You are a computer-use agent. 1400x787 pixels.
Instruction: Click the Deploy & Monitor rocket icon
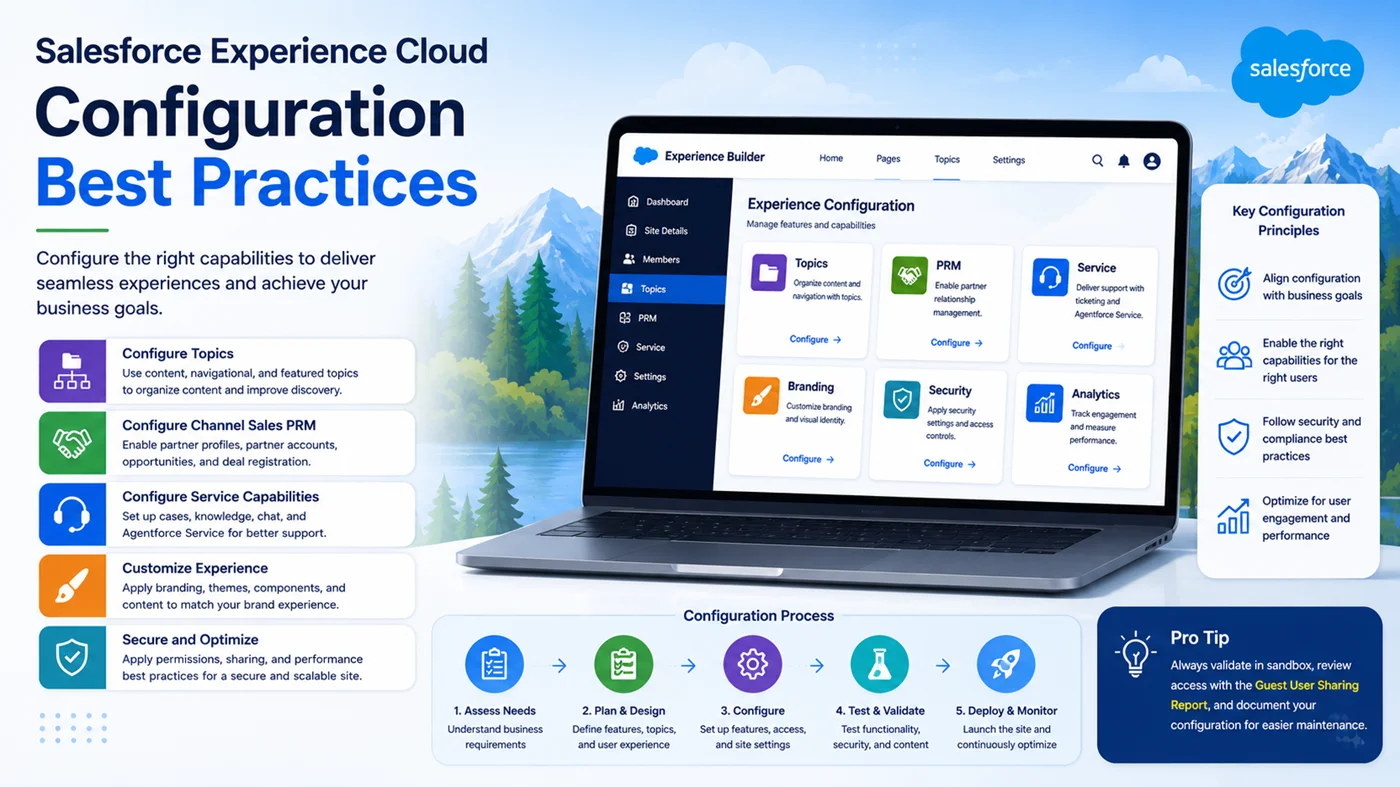click(x=1006, y=665)
